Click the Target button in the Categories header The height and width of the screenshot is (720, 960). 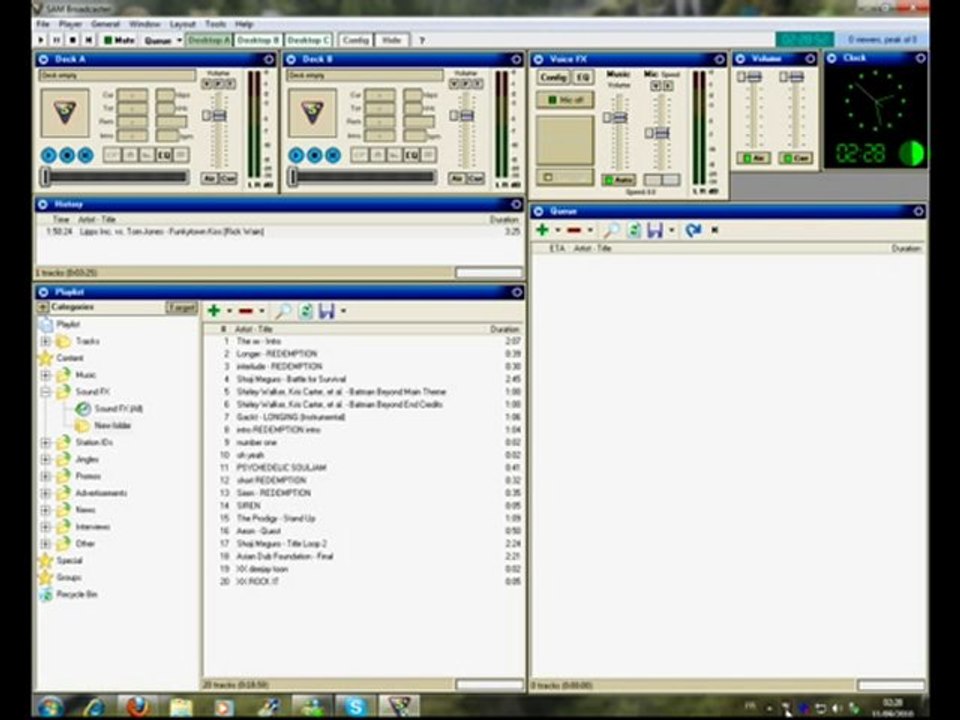[181, 307]
